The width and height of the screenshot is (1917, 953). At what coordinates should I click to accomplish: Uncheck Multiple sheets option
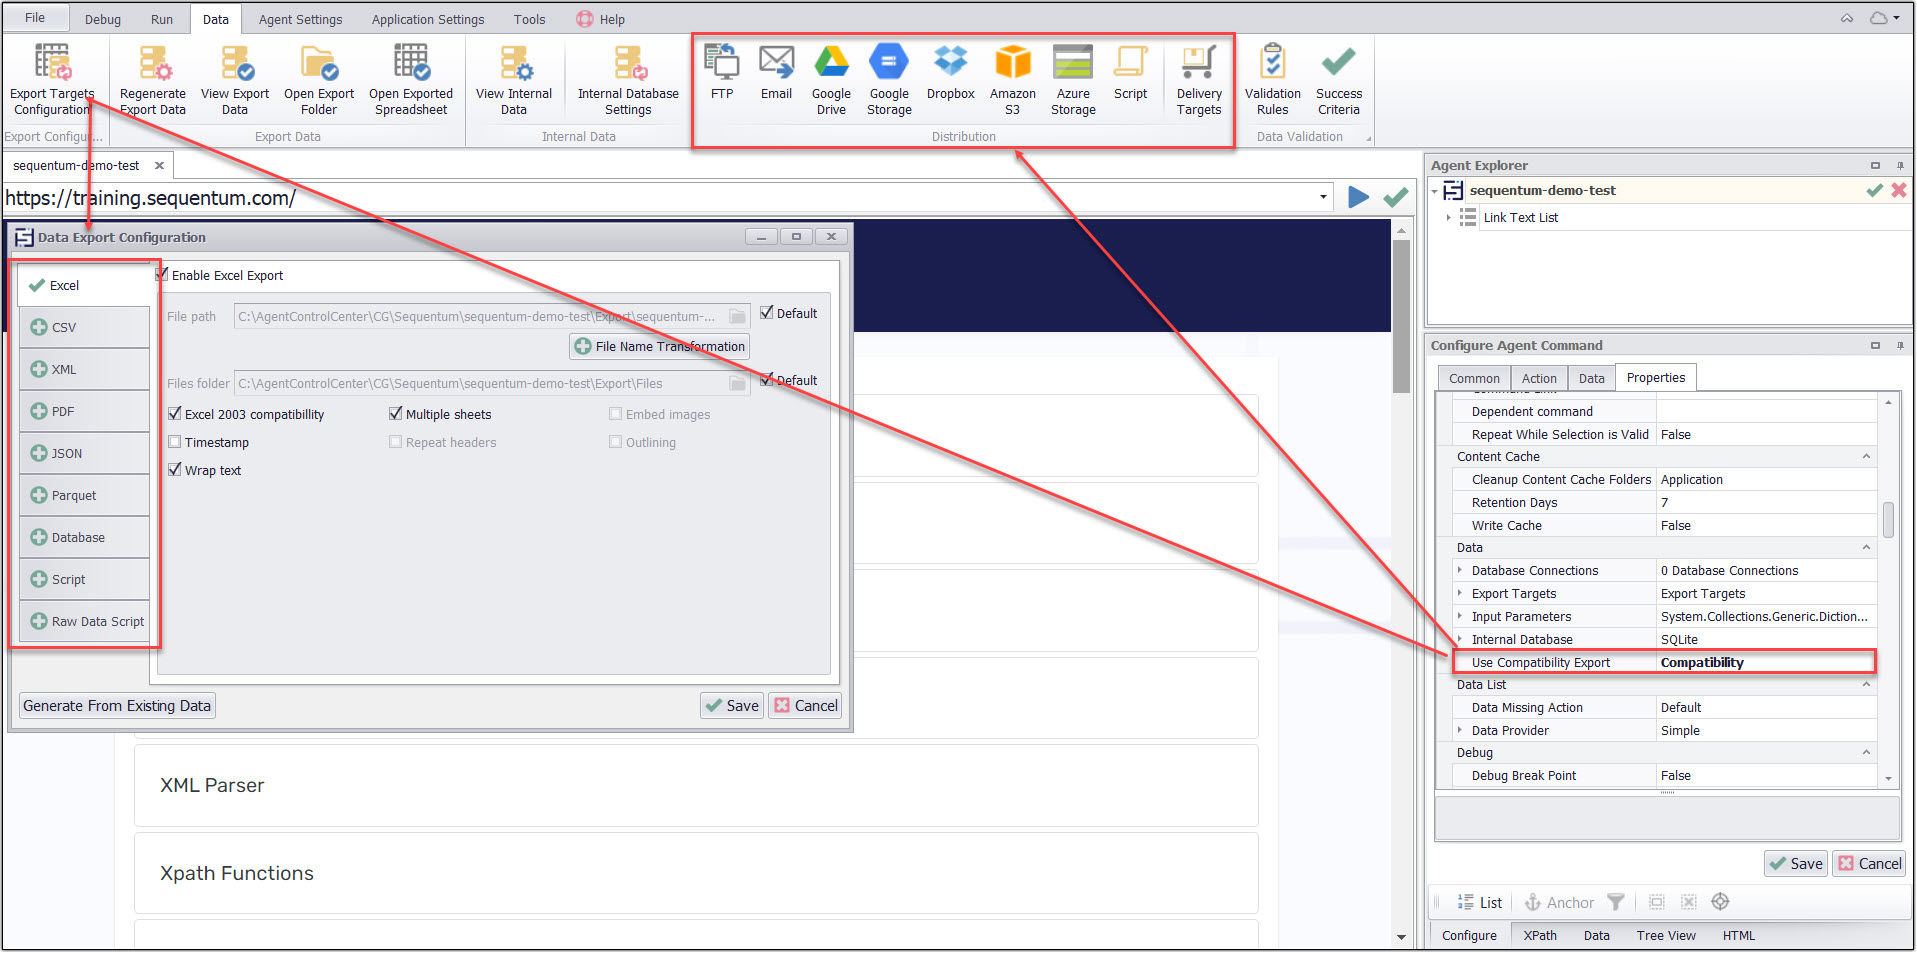click(396, 413)
